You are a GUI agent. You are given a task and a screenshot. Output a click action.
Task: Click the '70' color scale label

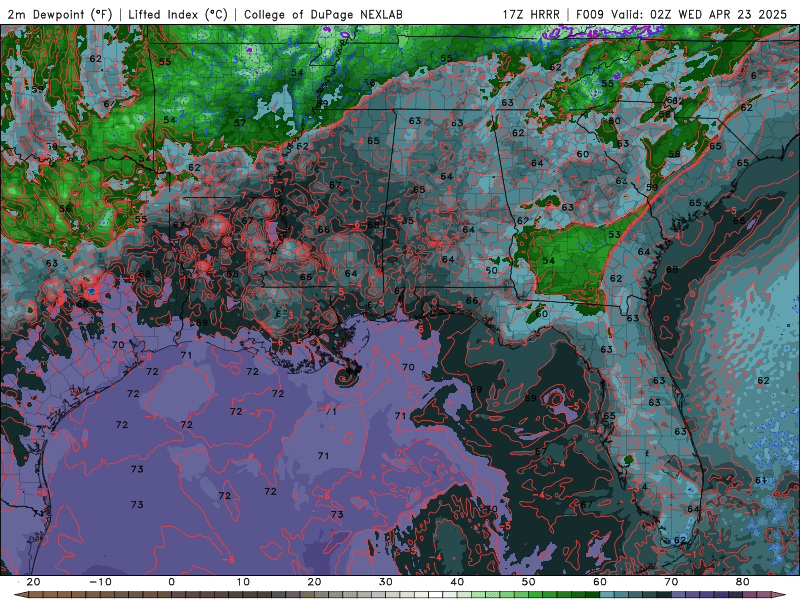point(671,582)
